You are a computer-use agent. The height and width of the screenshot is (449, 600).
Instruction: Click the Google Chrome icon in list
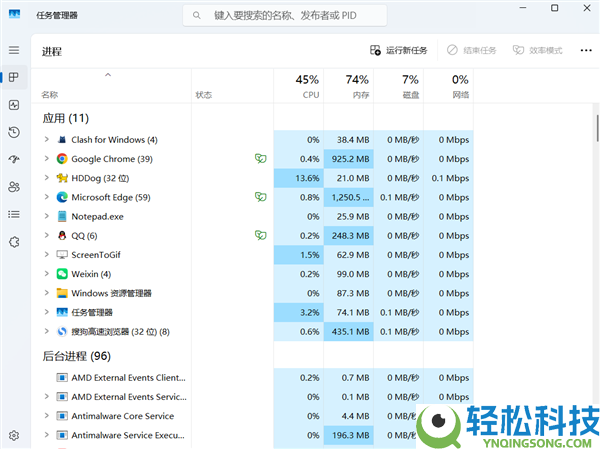click(62, 159)
